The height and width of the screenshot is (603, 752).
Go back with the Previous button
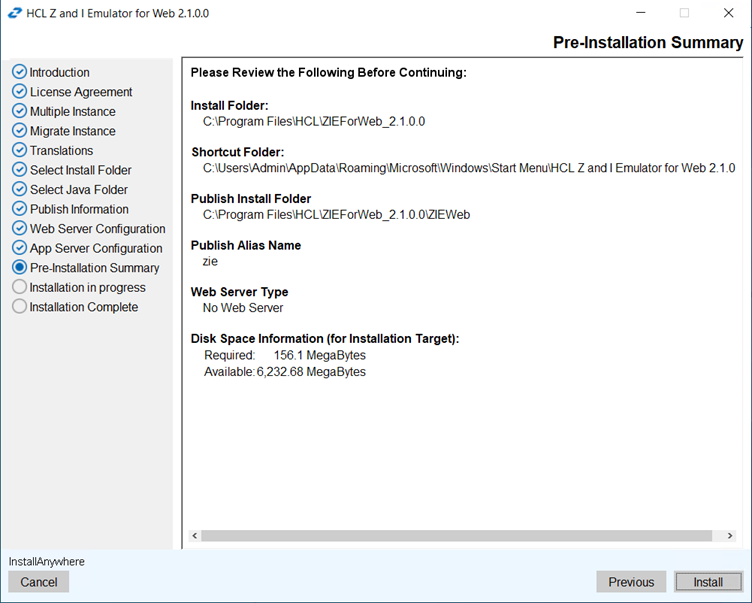(x=631, y=582)
